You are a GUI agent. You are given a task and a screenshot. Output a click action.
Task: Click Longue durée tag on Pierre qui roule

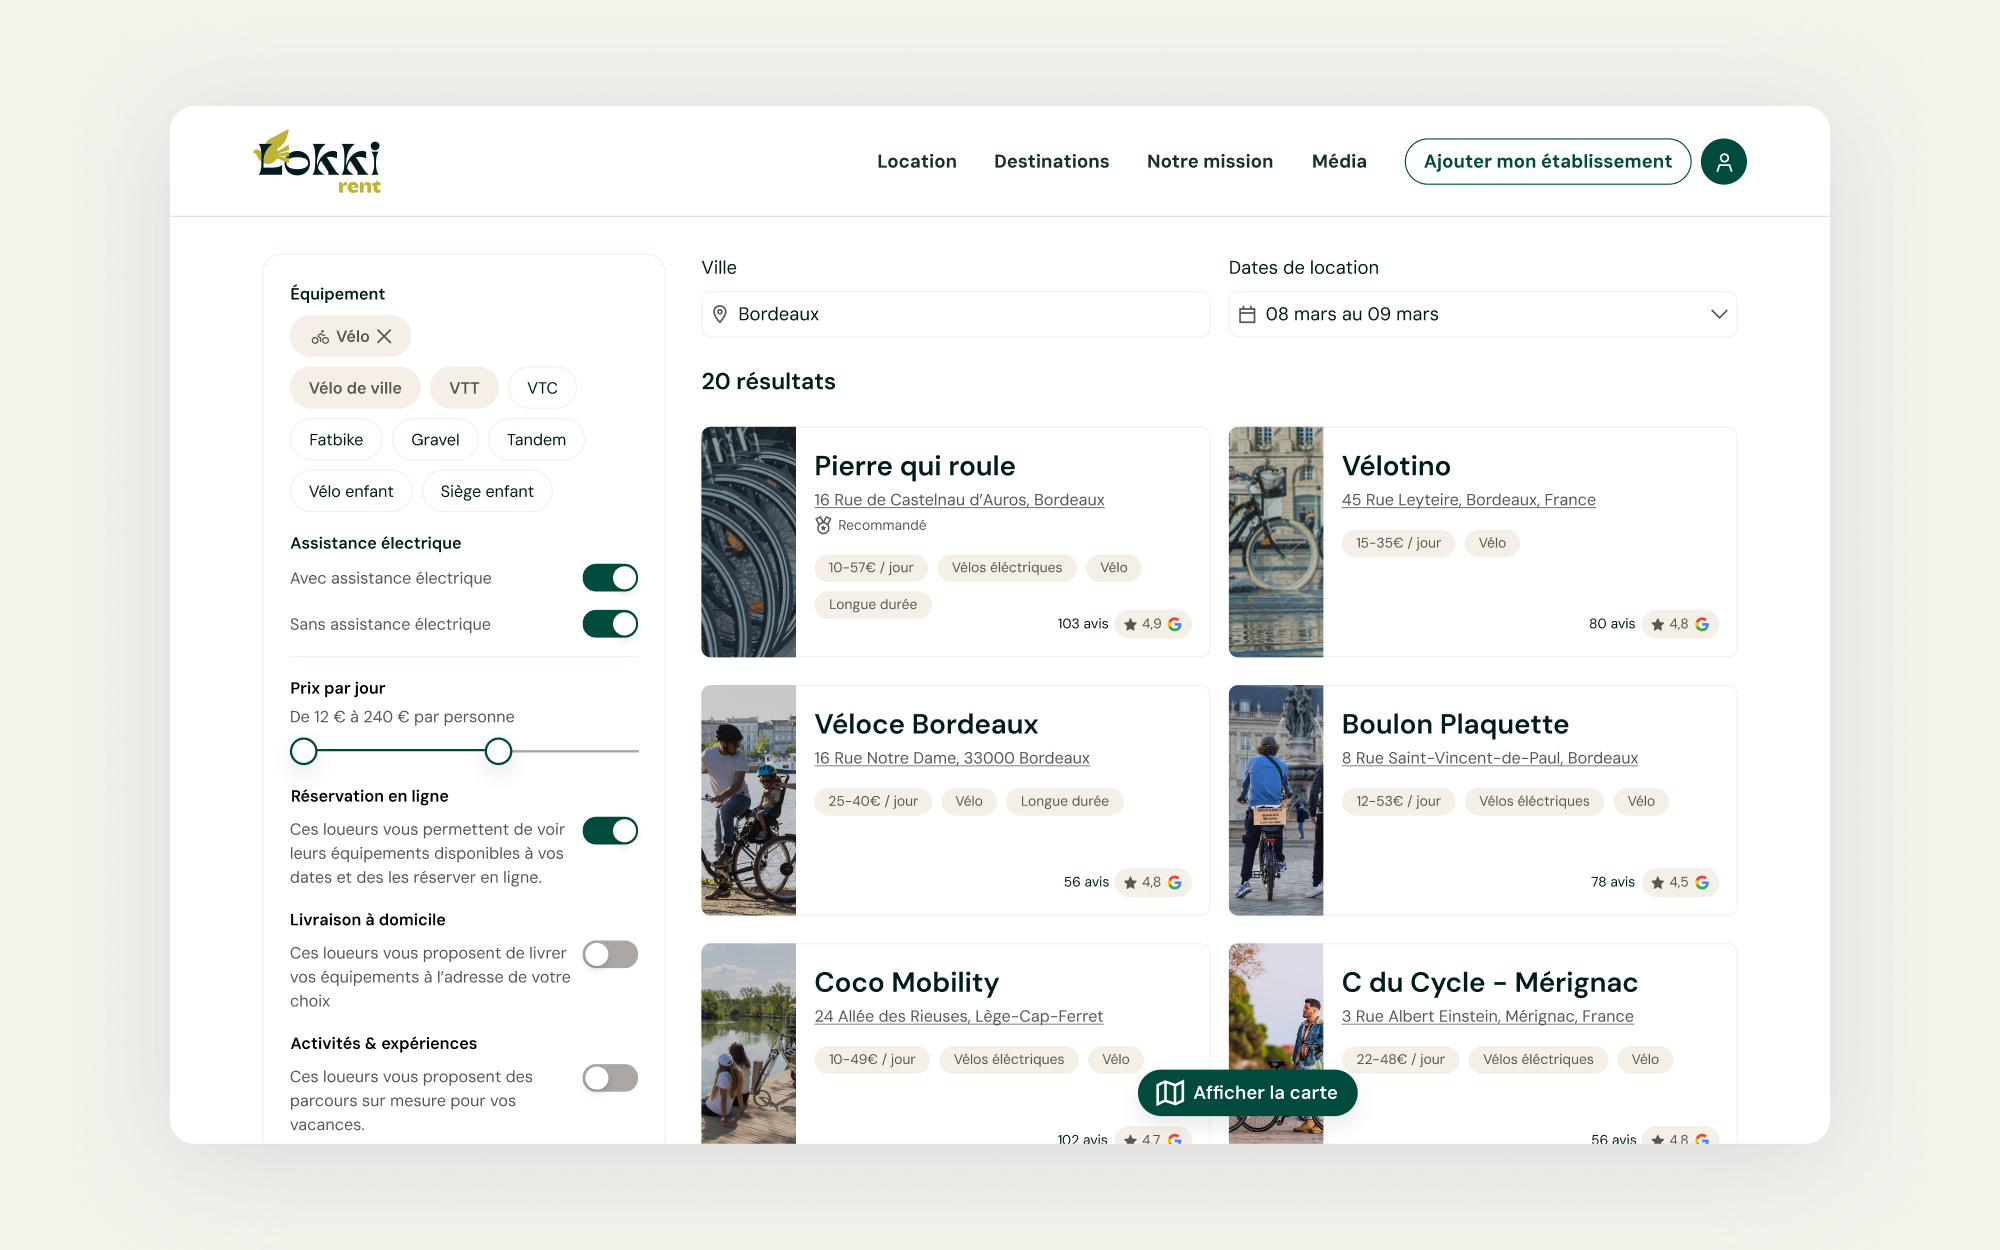click(x=873, y=605)
